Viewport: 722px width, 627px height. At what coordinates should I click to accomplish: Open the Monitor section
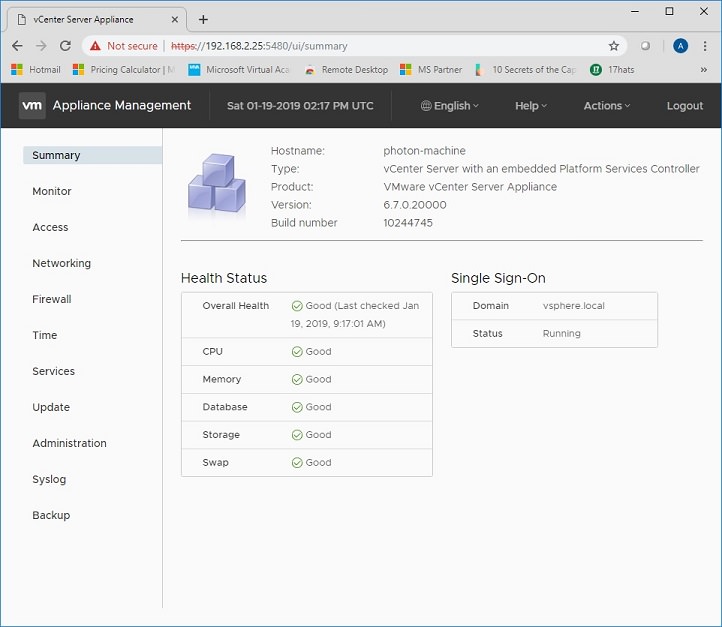pos(52,191)
